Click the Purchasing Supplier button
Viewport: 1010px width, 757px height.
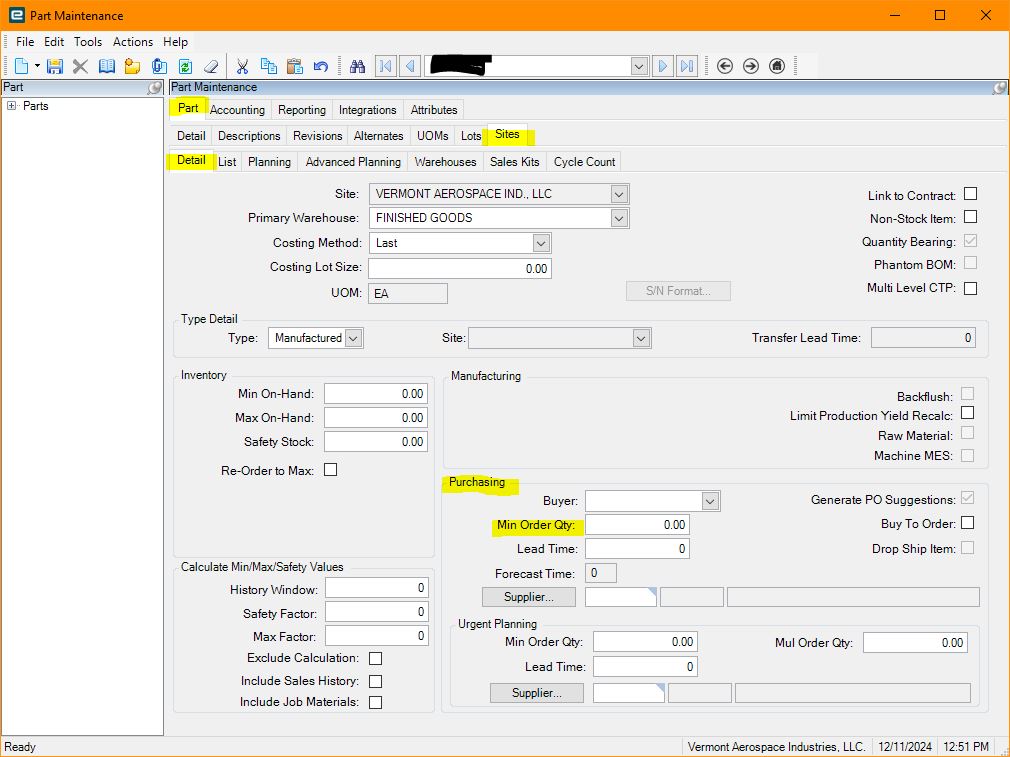click(x=529, y=597)
